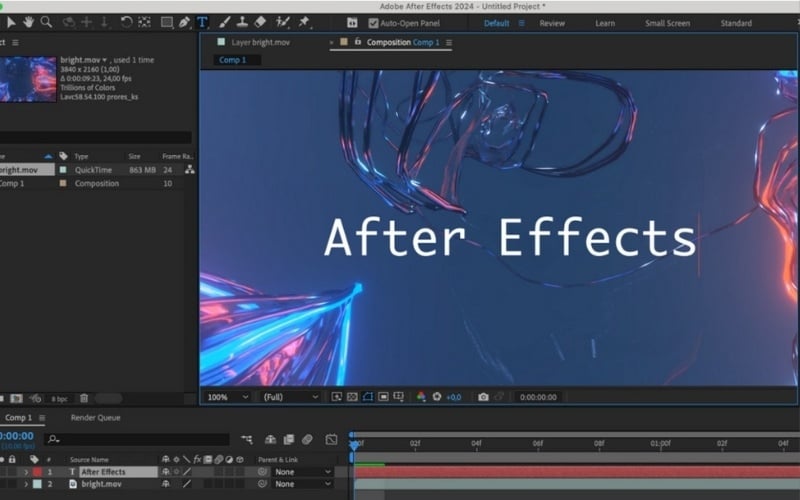The image size is (800, 500).
Task: Open the 100% magnification dropdown
Action: [228, 397]
